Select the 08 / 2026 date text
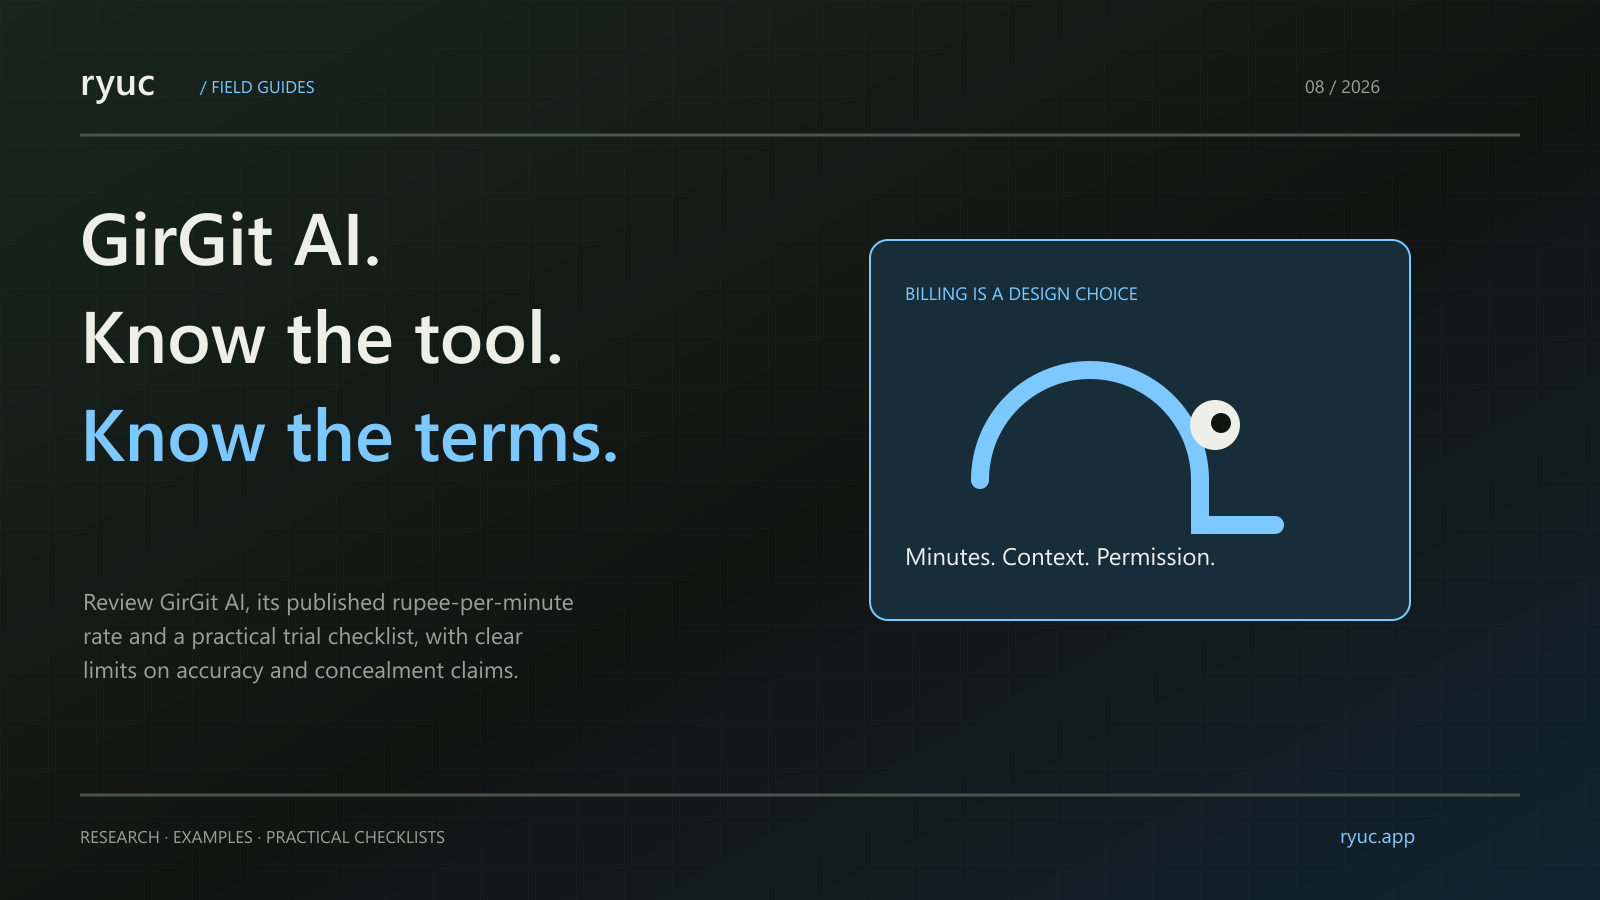The height and width of the screenshot is (900, 1600). 1342,87
